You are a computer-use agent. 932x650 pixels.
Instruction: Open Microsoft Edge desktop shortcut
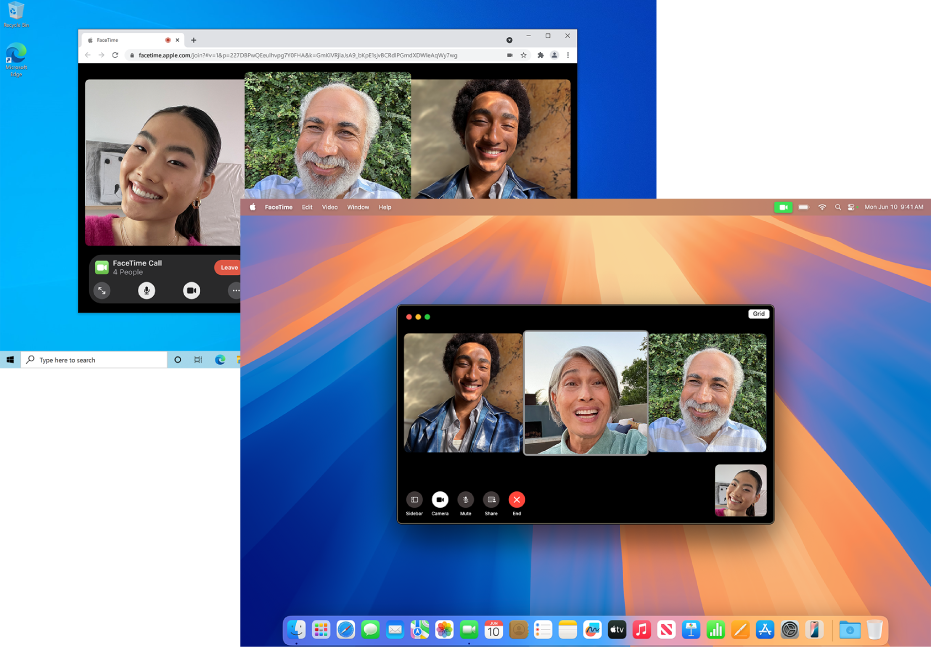pyautogui.click(x=16, y=60)
